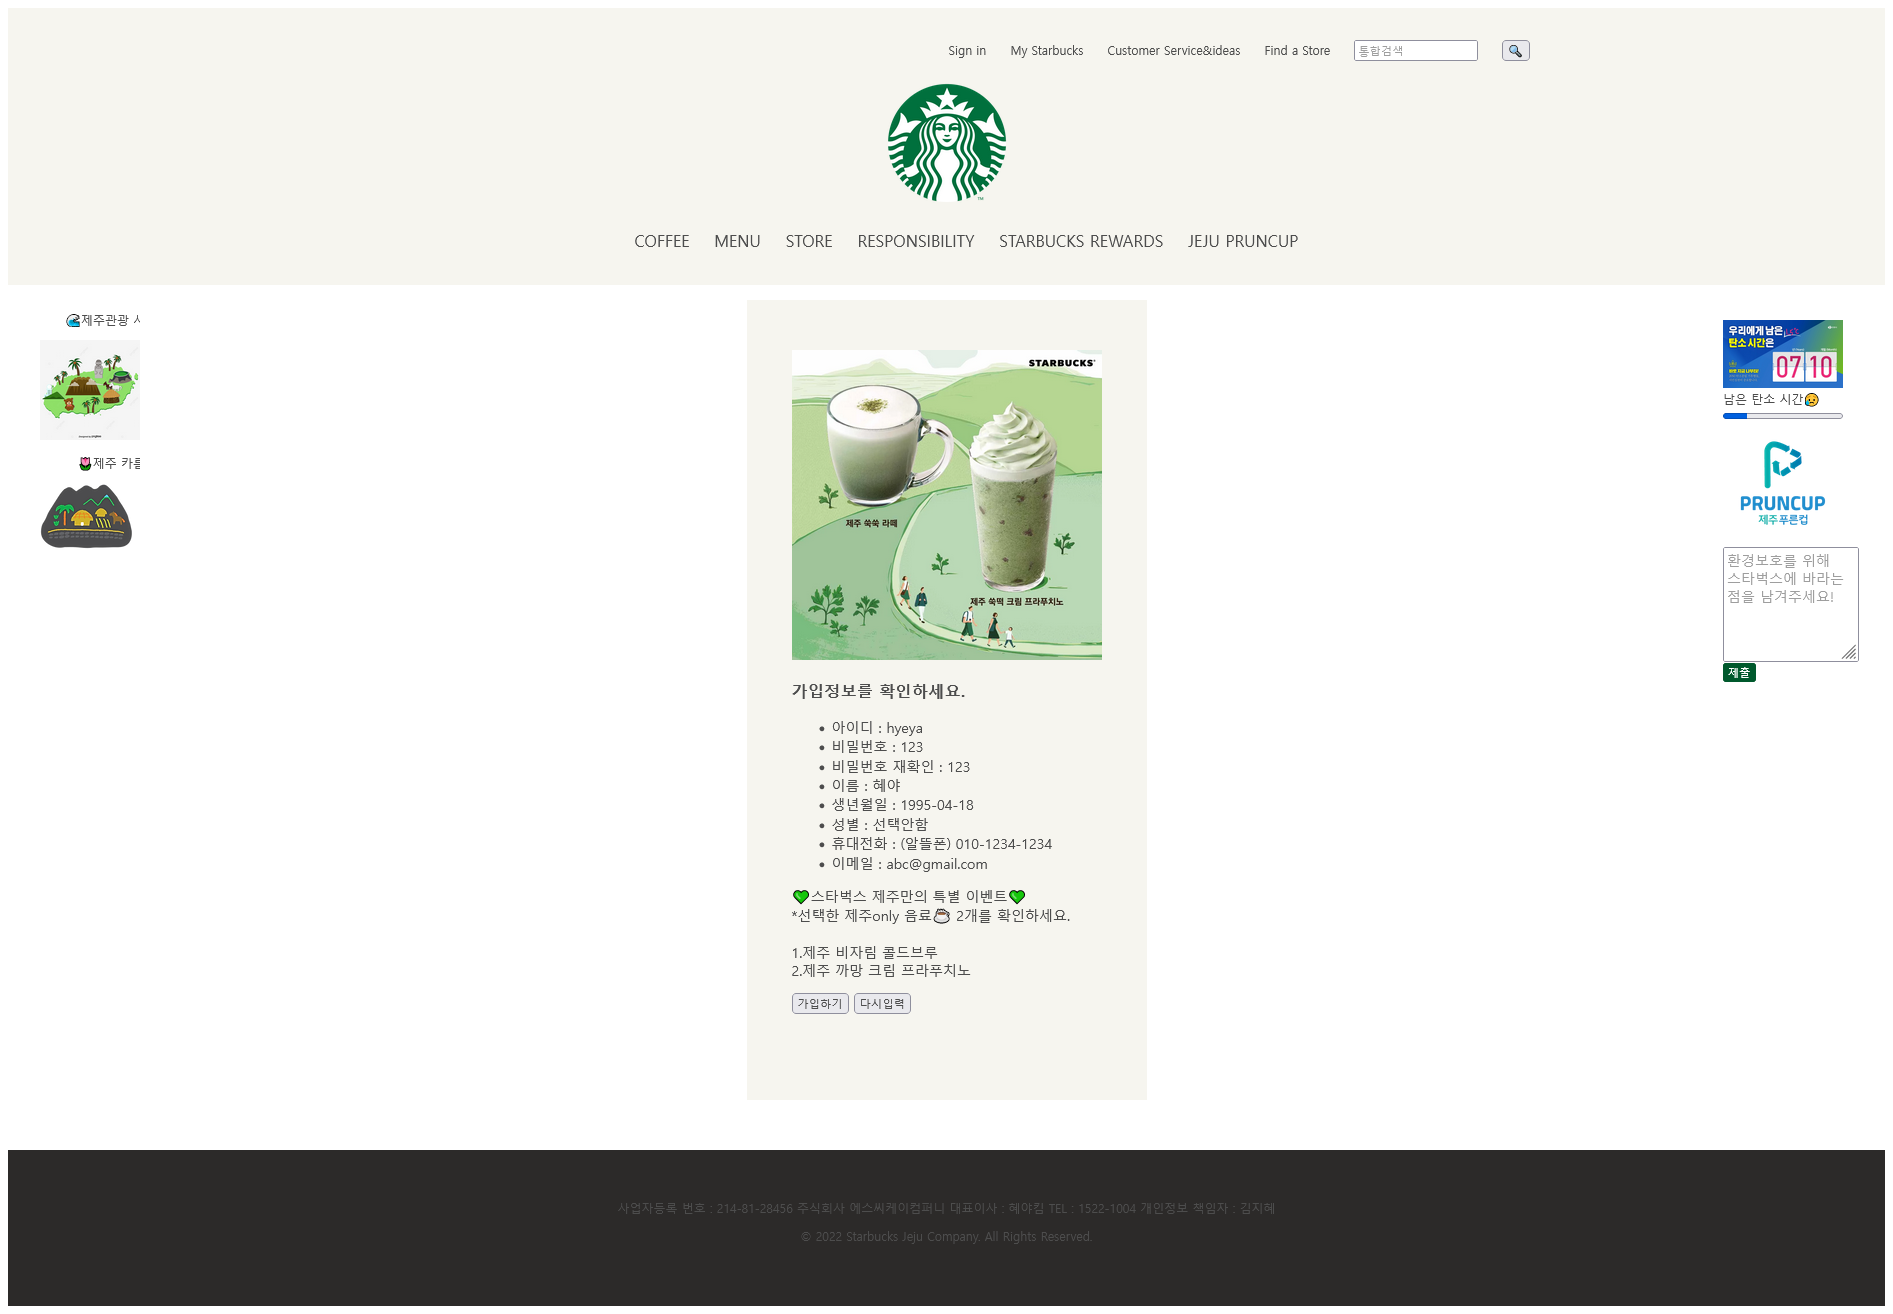Viewport: 1893px width, 1314px height.
Task: Click the 스타벅스 제주만의 특별 이벤트 line
Action: click(x=909, y=897)
